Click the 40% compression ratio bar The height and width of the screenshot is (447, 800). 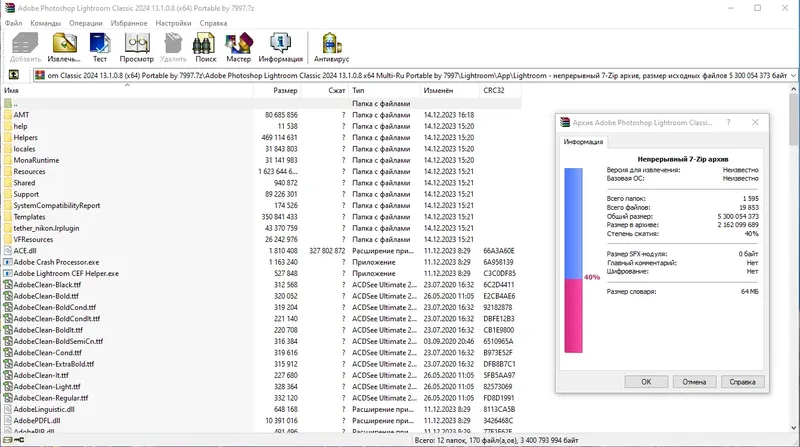pos(573,260)
